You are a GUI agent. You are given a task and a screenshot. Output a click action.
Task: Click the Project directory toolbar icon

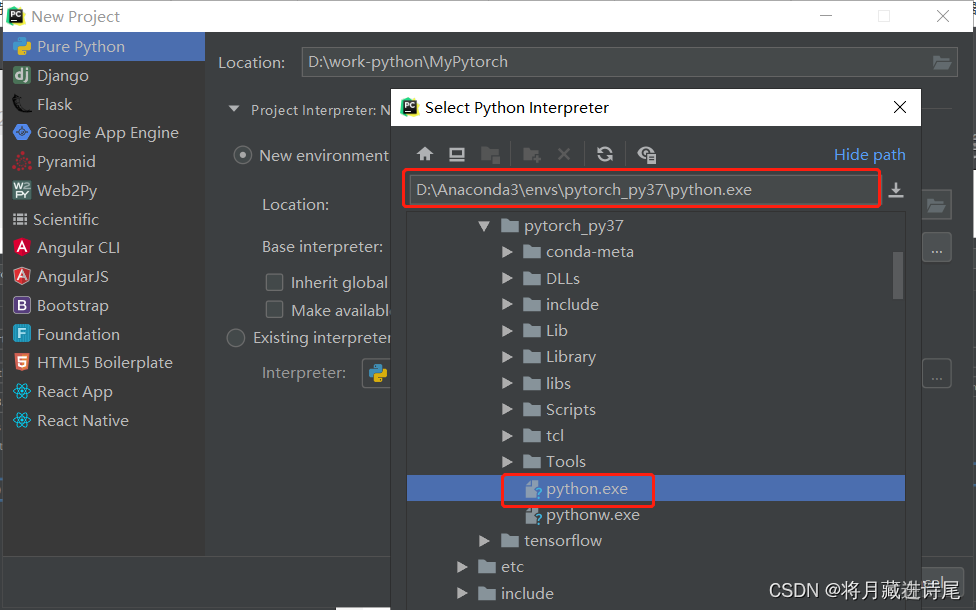[x=490, y=154]
